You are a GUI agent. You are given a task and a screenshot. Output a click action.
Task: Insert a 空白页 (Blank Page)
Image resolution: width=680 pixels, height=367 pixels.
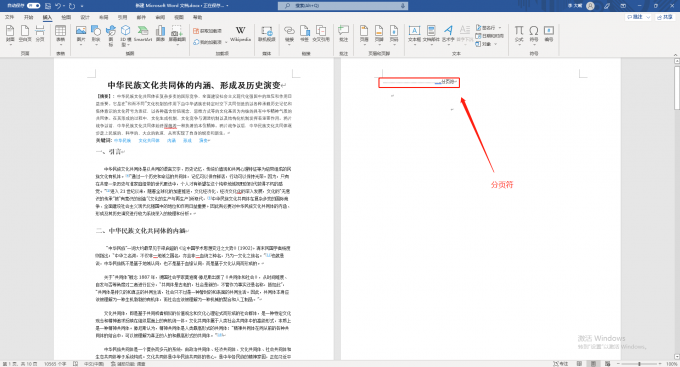25,34
